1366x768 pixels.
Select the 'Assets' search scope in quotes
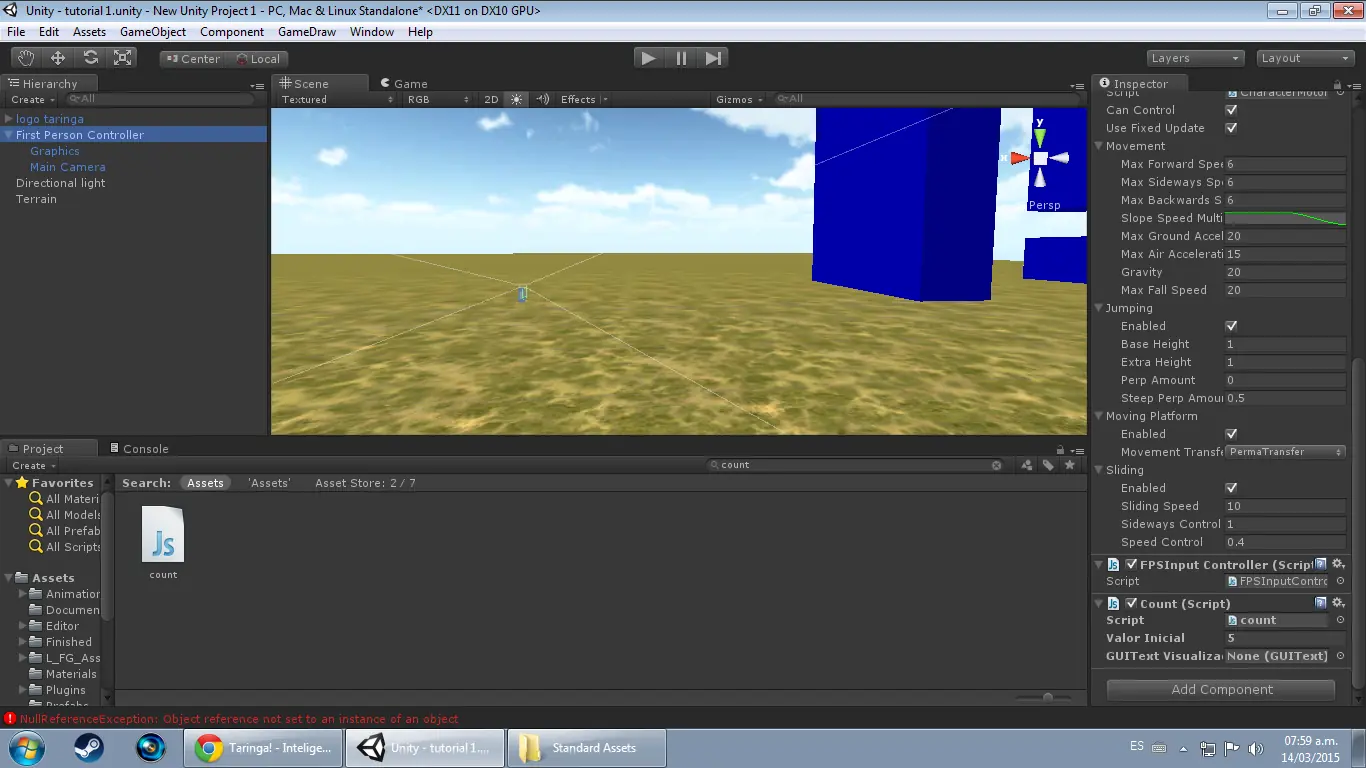(269, 483)
